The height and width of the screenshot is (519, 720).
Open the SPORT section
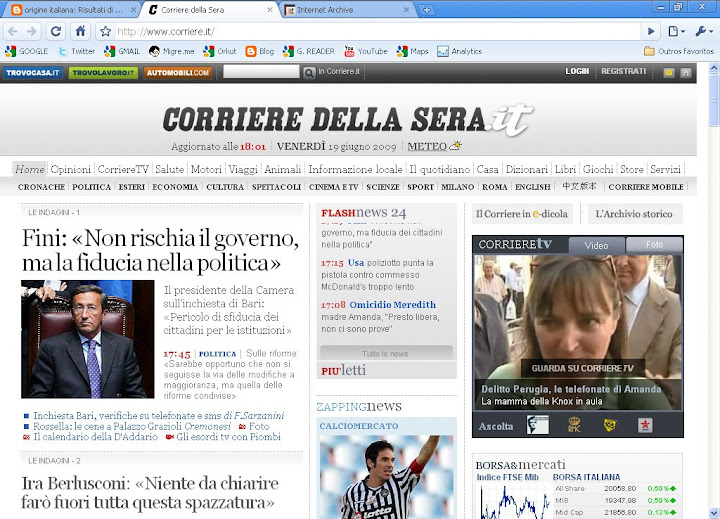420,187
